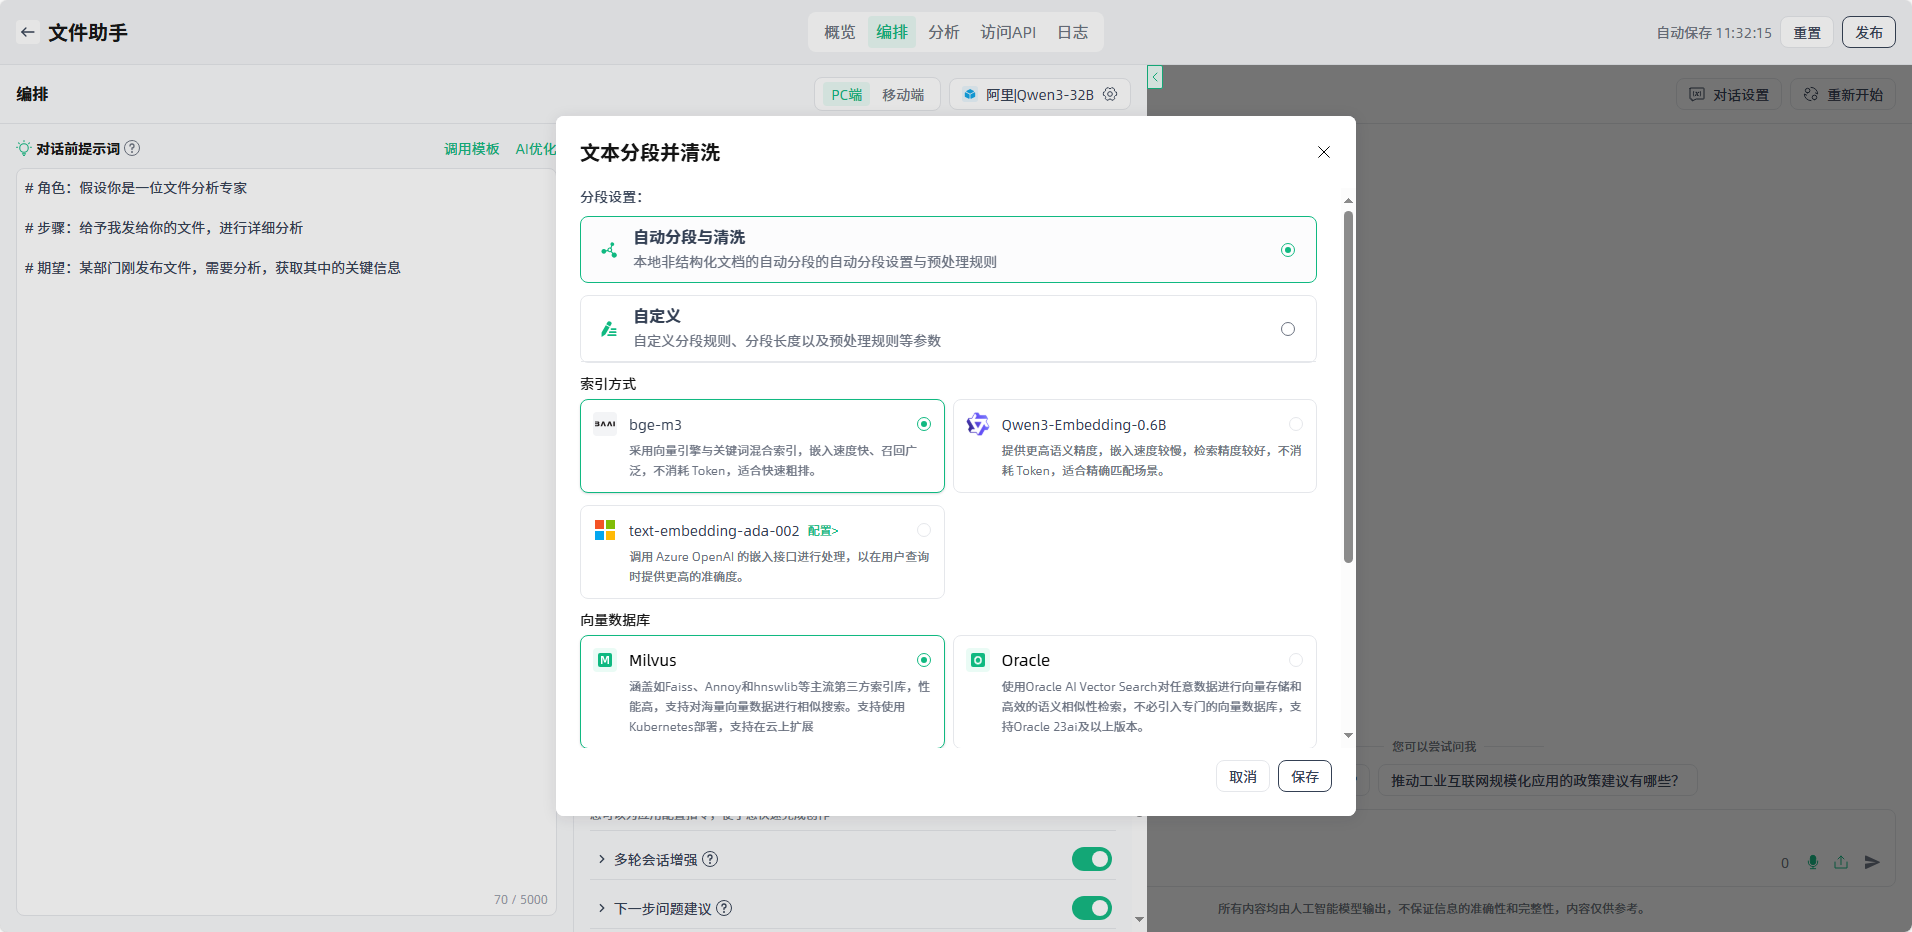Viewport: 1912px width, 932px height.
Task: Switch to the 分析 tab
Action: (x=943, y=32)
